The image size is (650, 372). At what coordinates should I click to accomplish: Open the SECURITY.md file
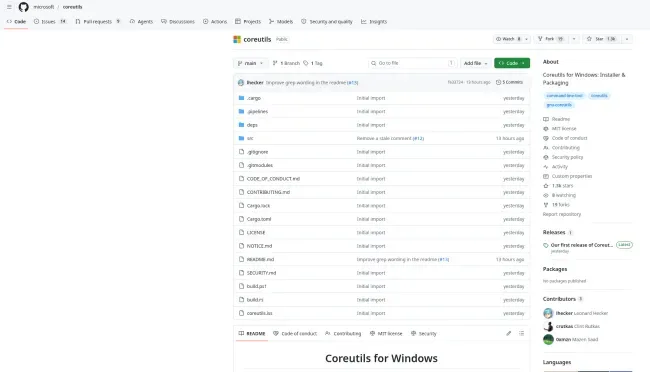261,273
